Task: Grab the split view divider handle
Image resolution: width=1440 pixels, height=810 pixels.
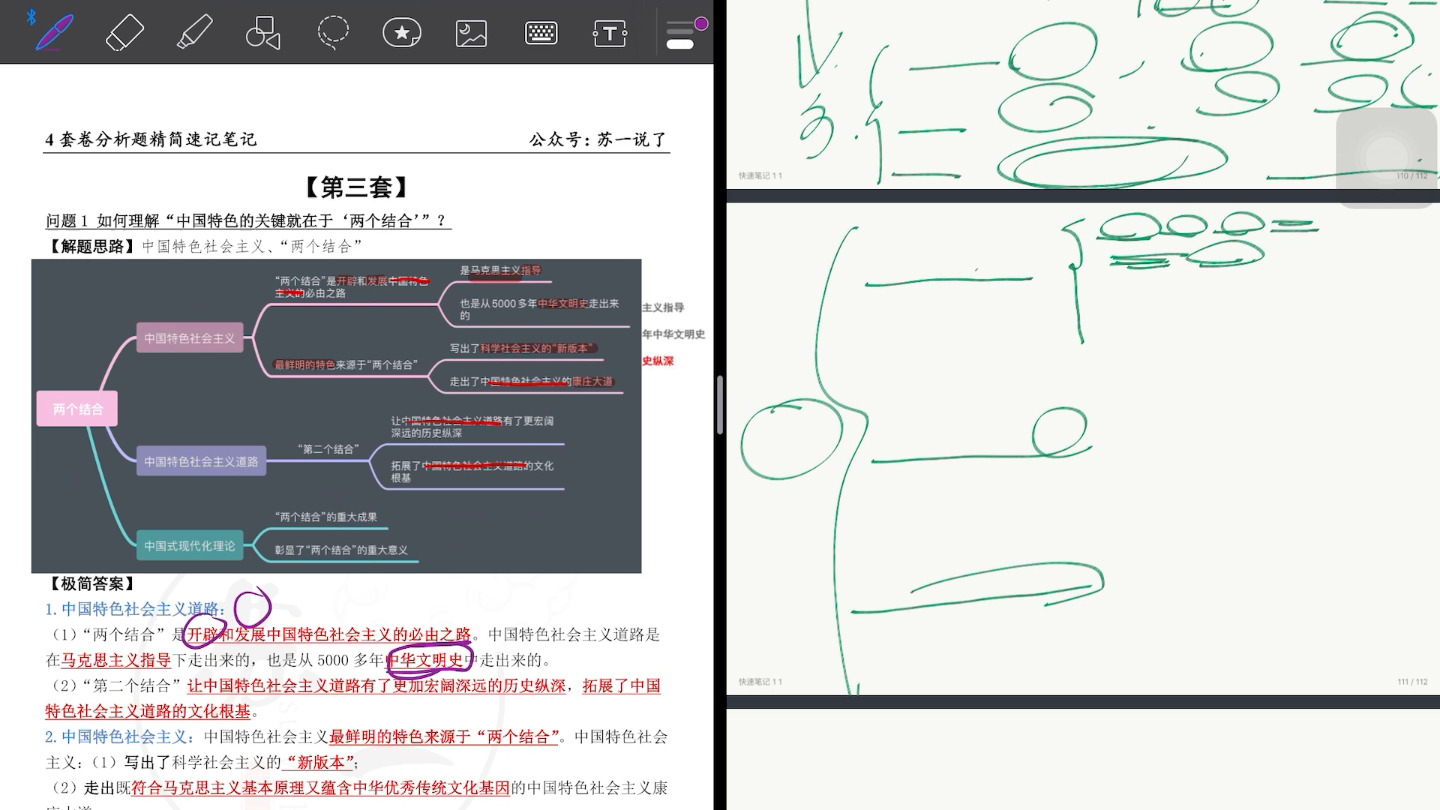Action: pos(720,405)
